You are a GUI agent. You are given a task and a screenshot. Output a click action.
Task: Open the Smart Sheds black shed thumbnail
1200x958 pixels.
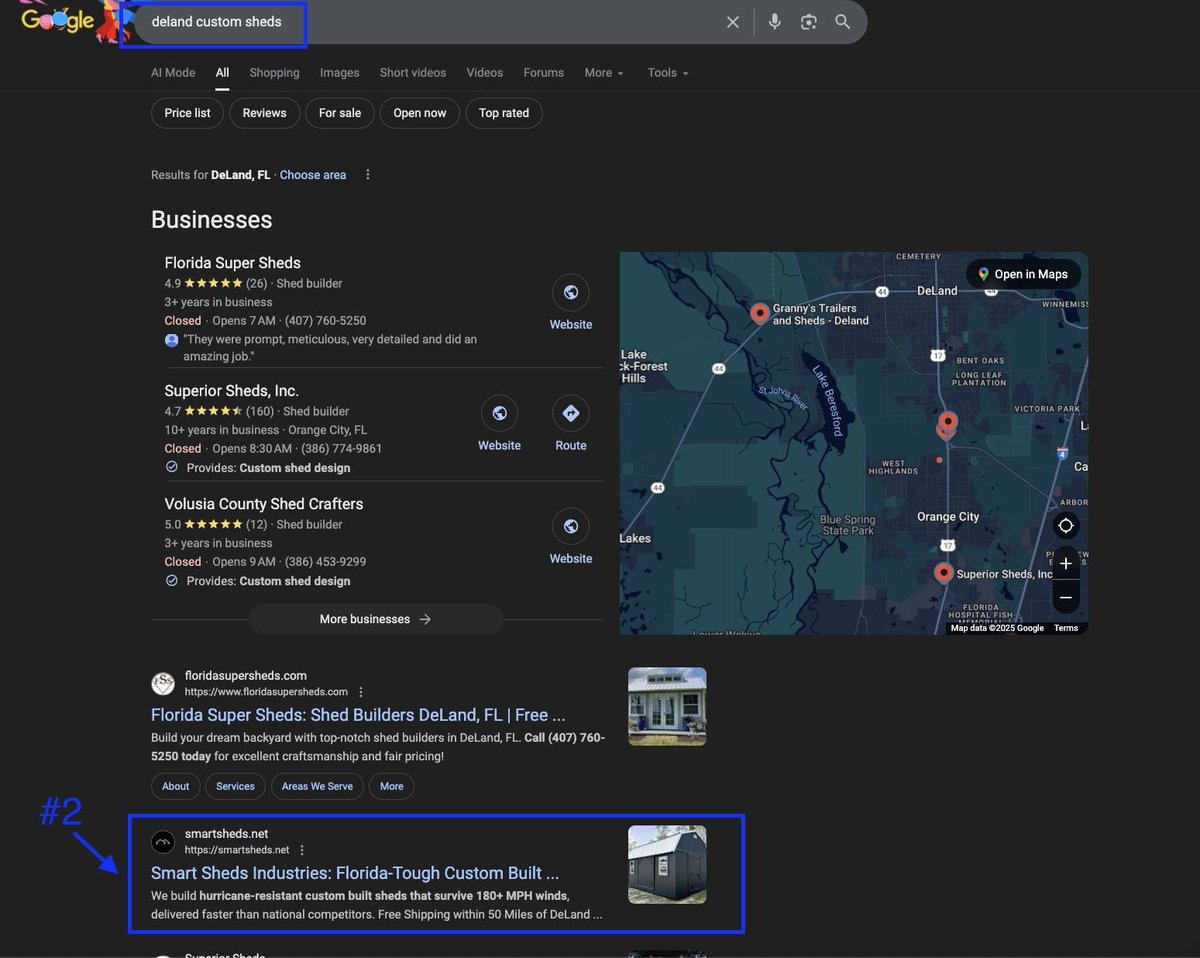667,865
